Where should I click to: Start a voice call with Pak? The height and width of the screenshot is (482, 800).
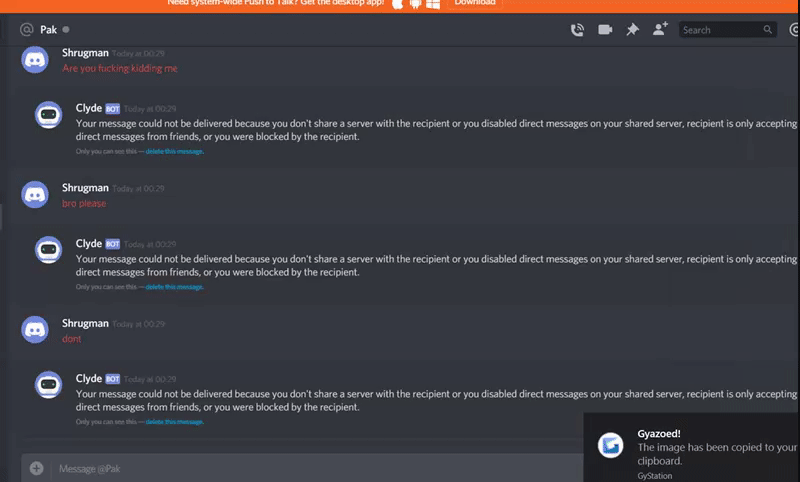tap(577, 30)
